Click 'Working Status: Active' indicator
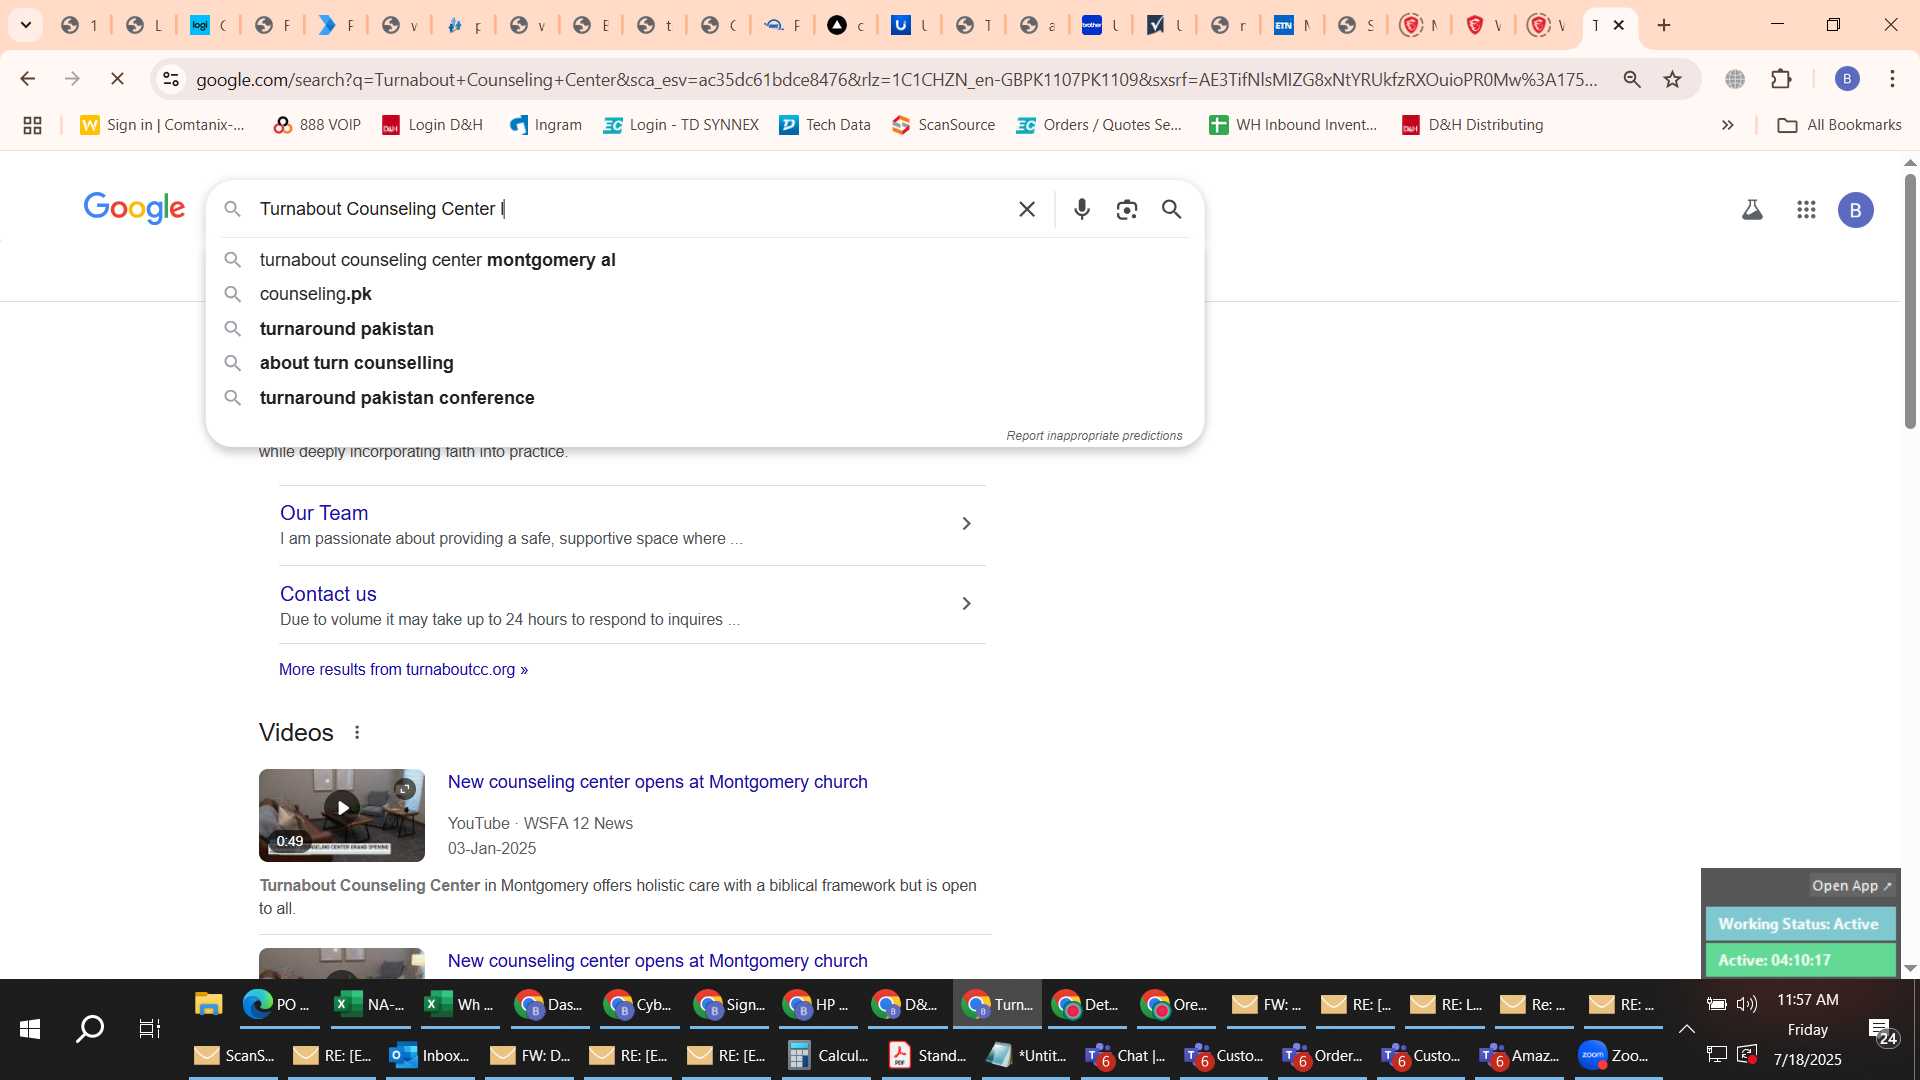Screen dimensions: 1920x1080 click(x=1799, y=924)
